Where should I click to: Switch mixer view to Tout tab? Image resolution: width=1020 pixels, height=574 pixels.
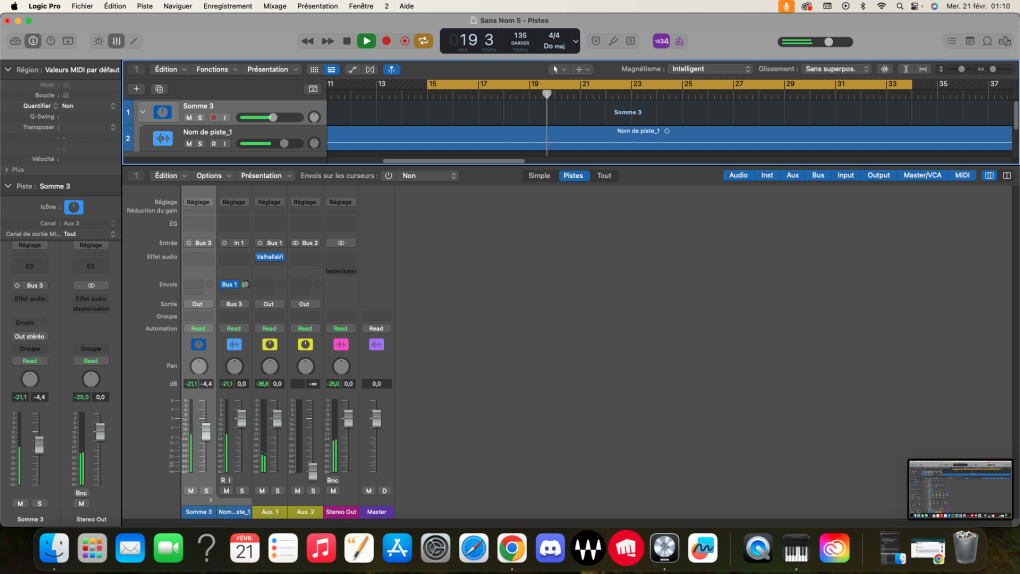pos(604,175)
